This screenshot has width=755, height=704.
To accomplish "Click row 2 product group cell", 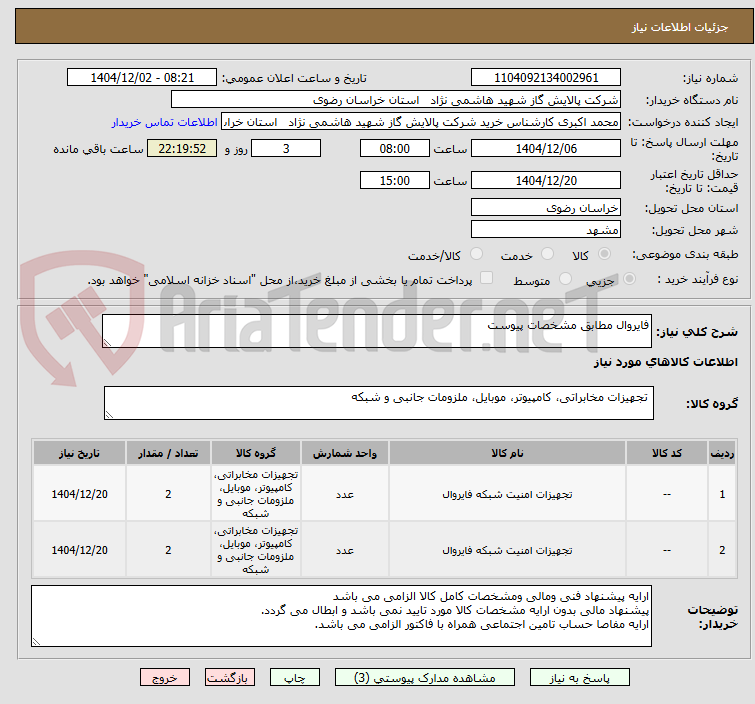I will point(256,550).
